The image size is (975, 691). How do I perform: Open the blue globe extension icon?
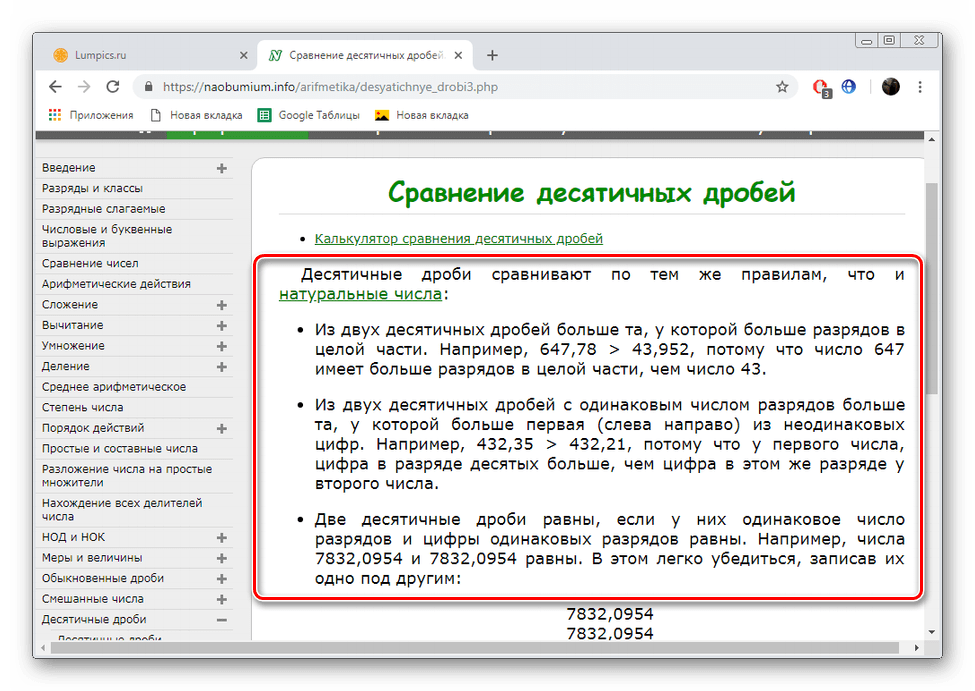coord(849,87)
